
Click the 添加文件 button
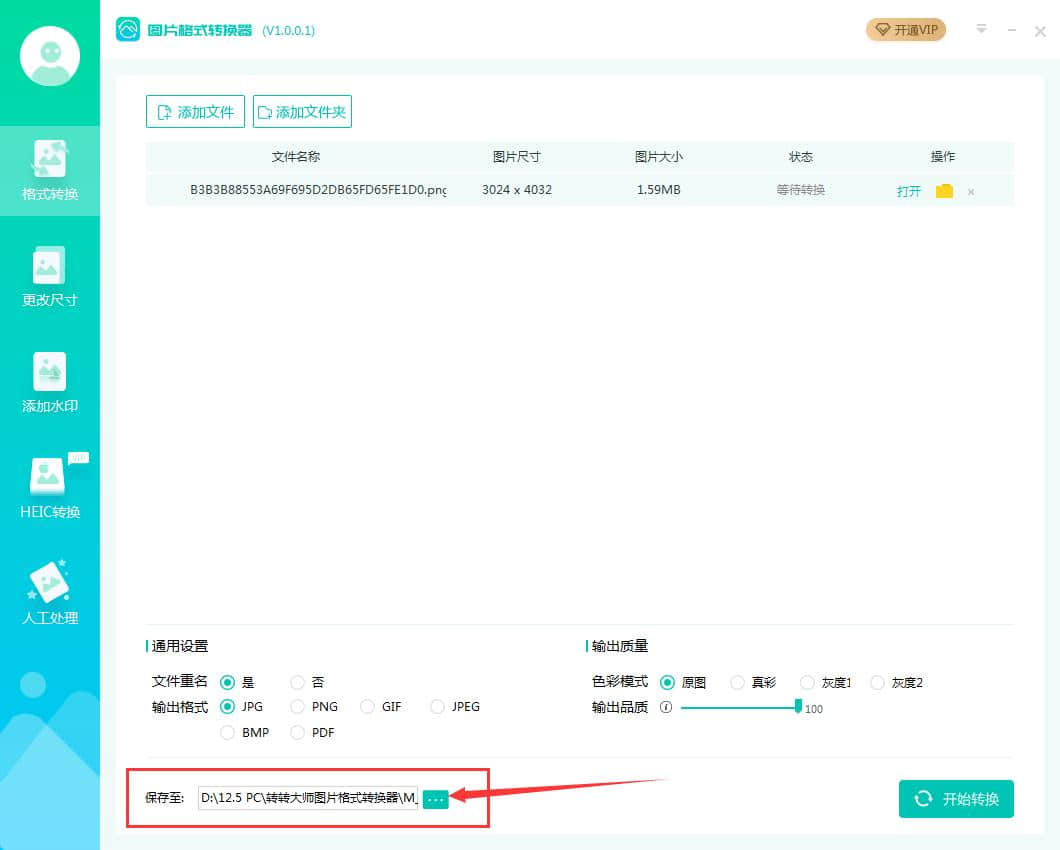point(195,112)
